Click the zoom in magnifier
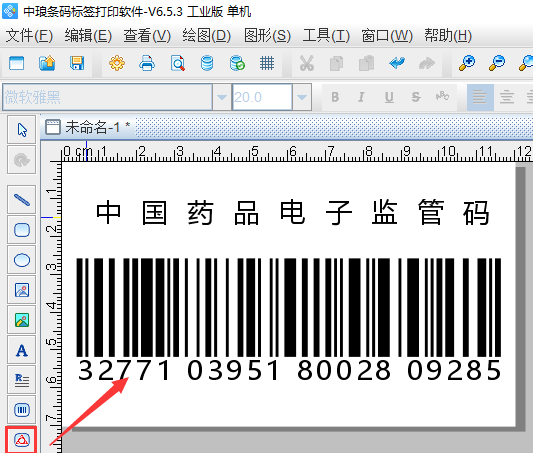Screen dimensions: 533x453 click(467, 63)
